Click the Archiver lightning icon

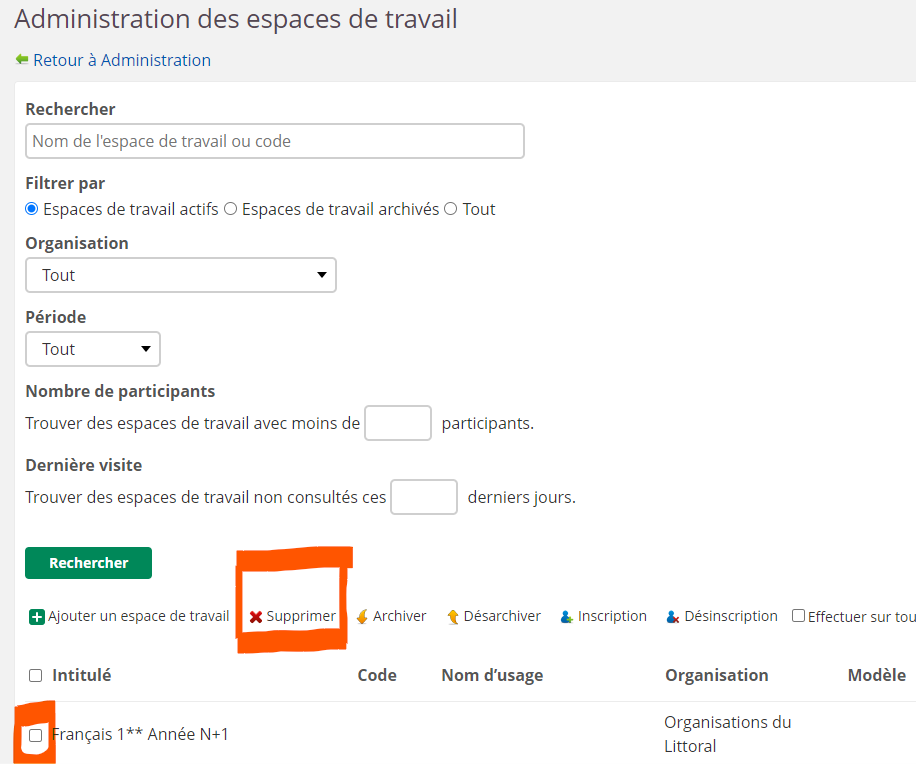pos(364,616)
